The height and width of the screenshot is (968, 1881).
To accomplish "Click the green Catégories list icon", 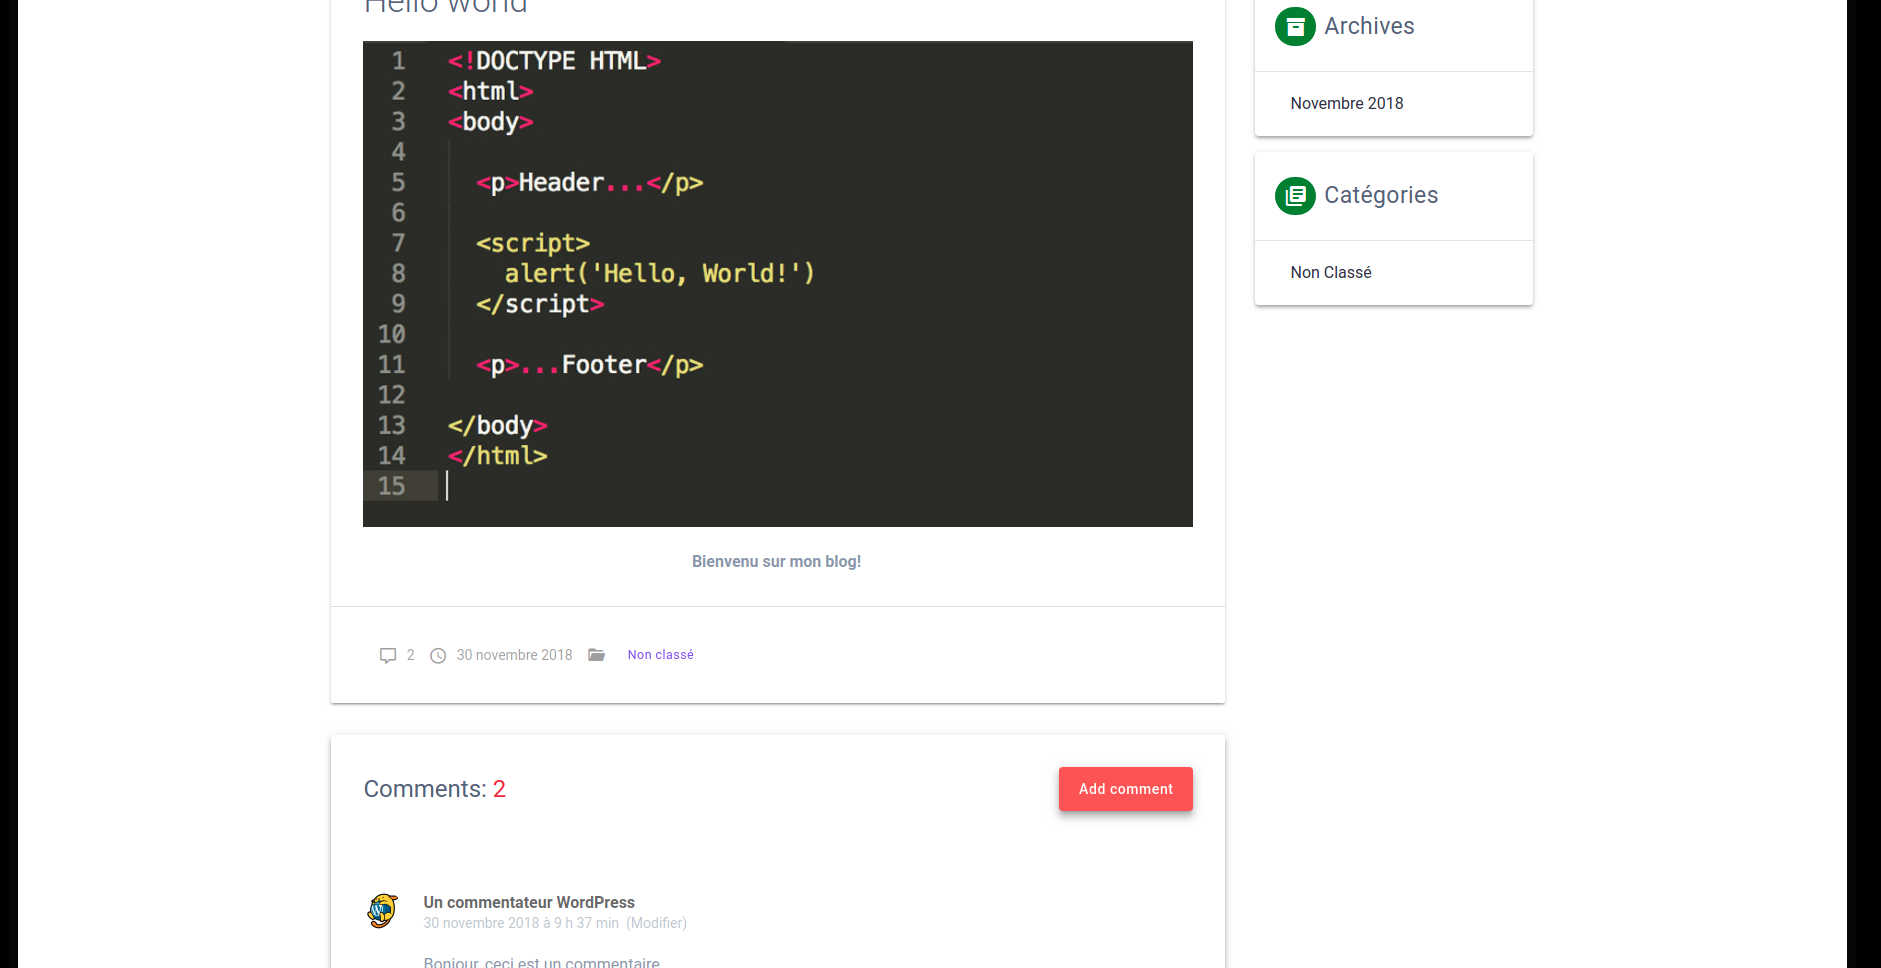I will [1294, 195].
